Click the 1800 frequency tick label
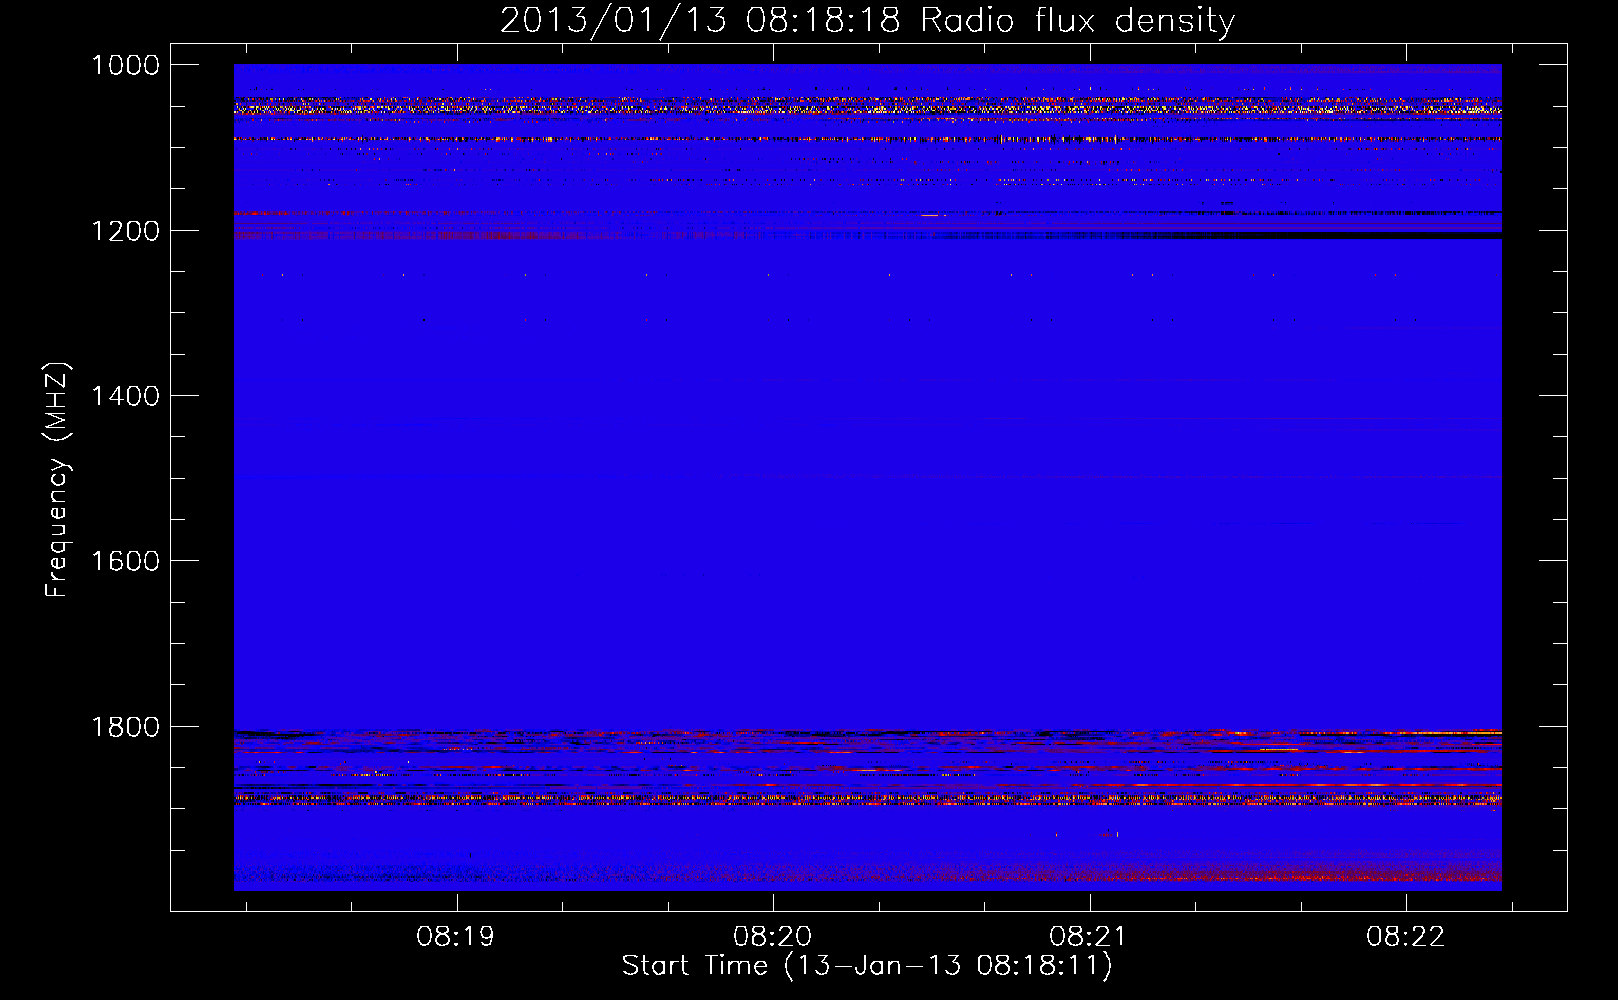Screen dimensions: 1618x1000 (126, 727)
